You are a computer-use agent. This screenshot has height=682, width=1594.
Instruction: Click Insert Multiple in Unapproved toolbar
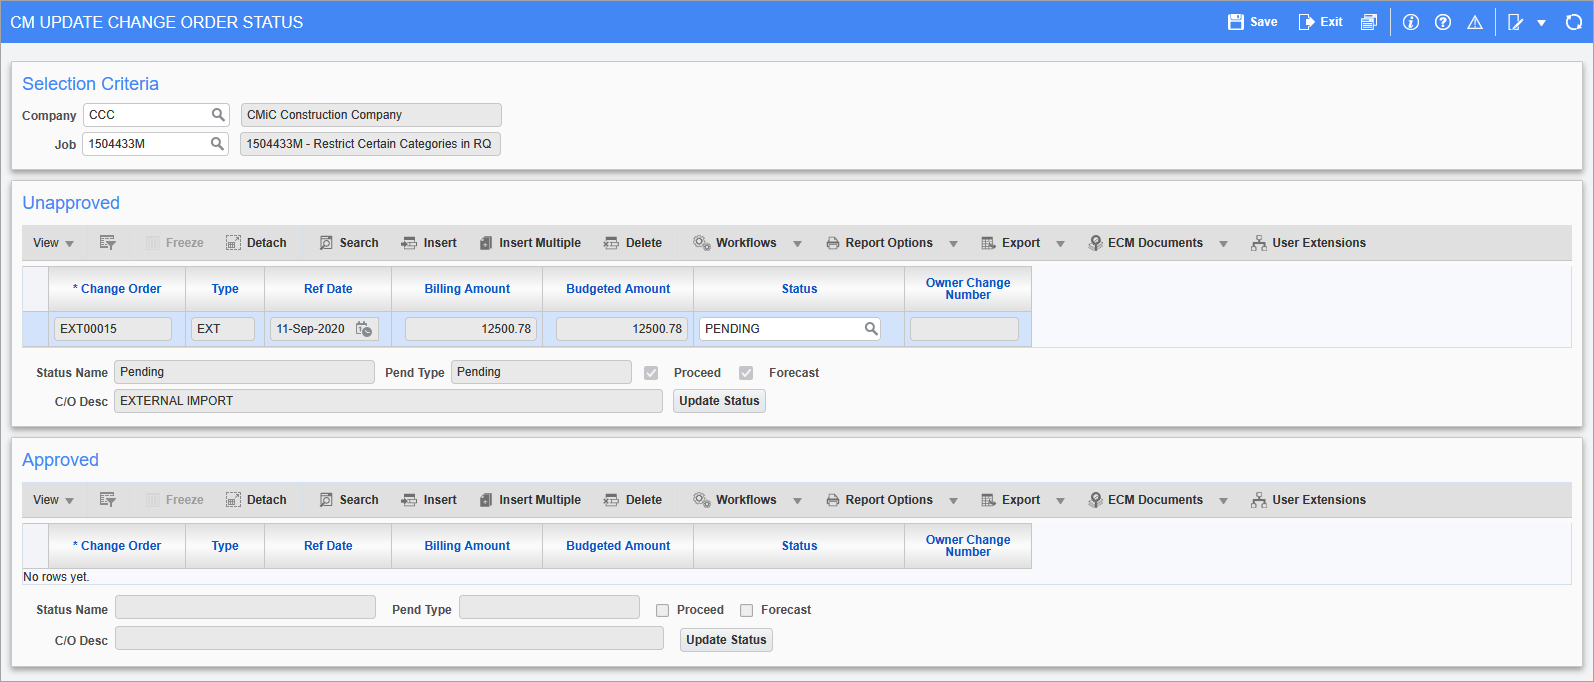(530, 243)
